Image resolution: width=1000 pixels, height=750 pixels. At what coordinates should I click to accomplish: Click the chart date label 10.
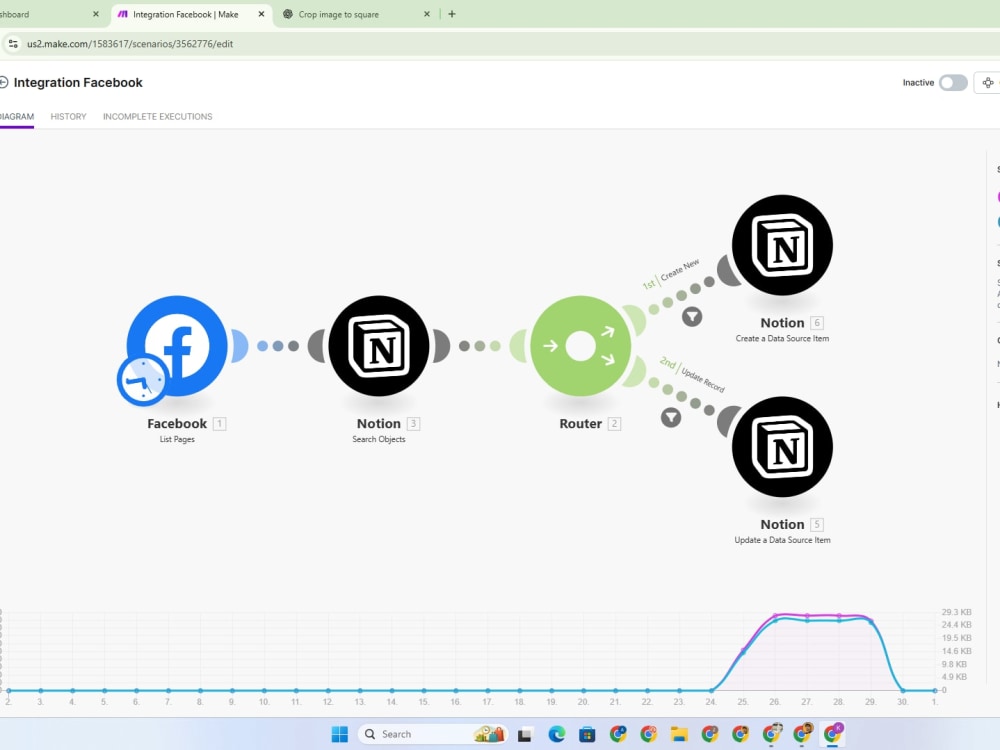coord(263,702)
